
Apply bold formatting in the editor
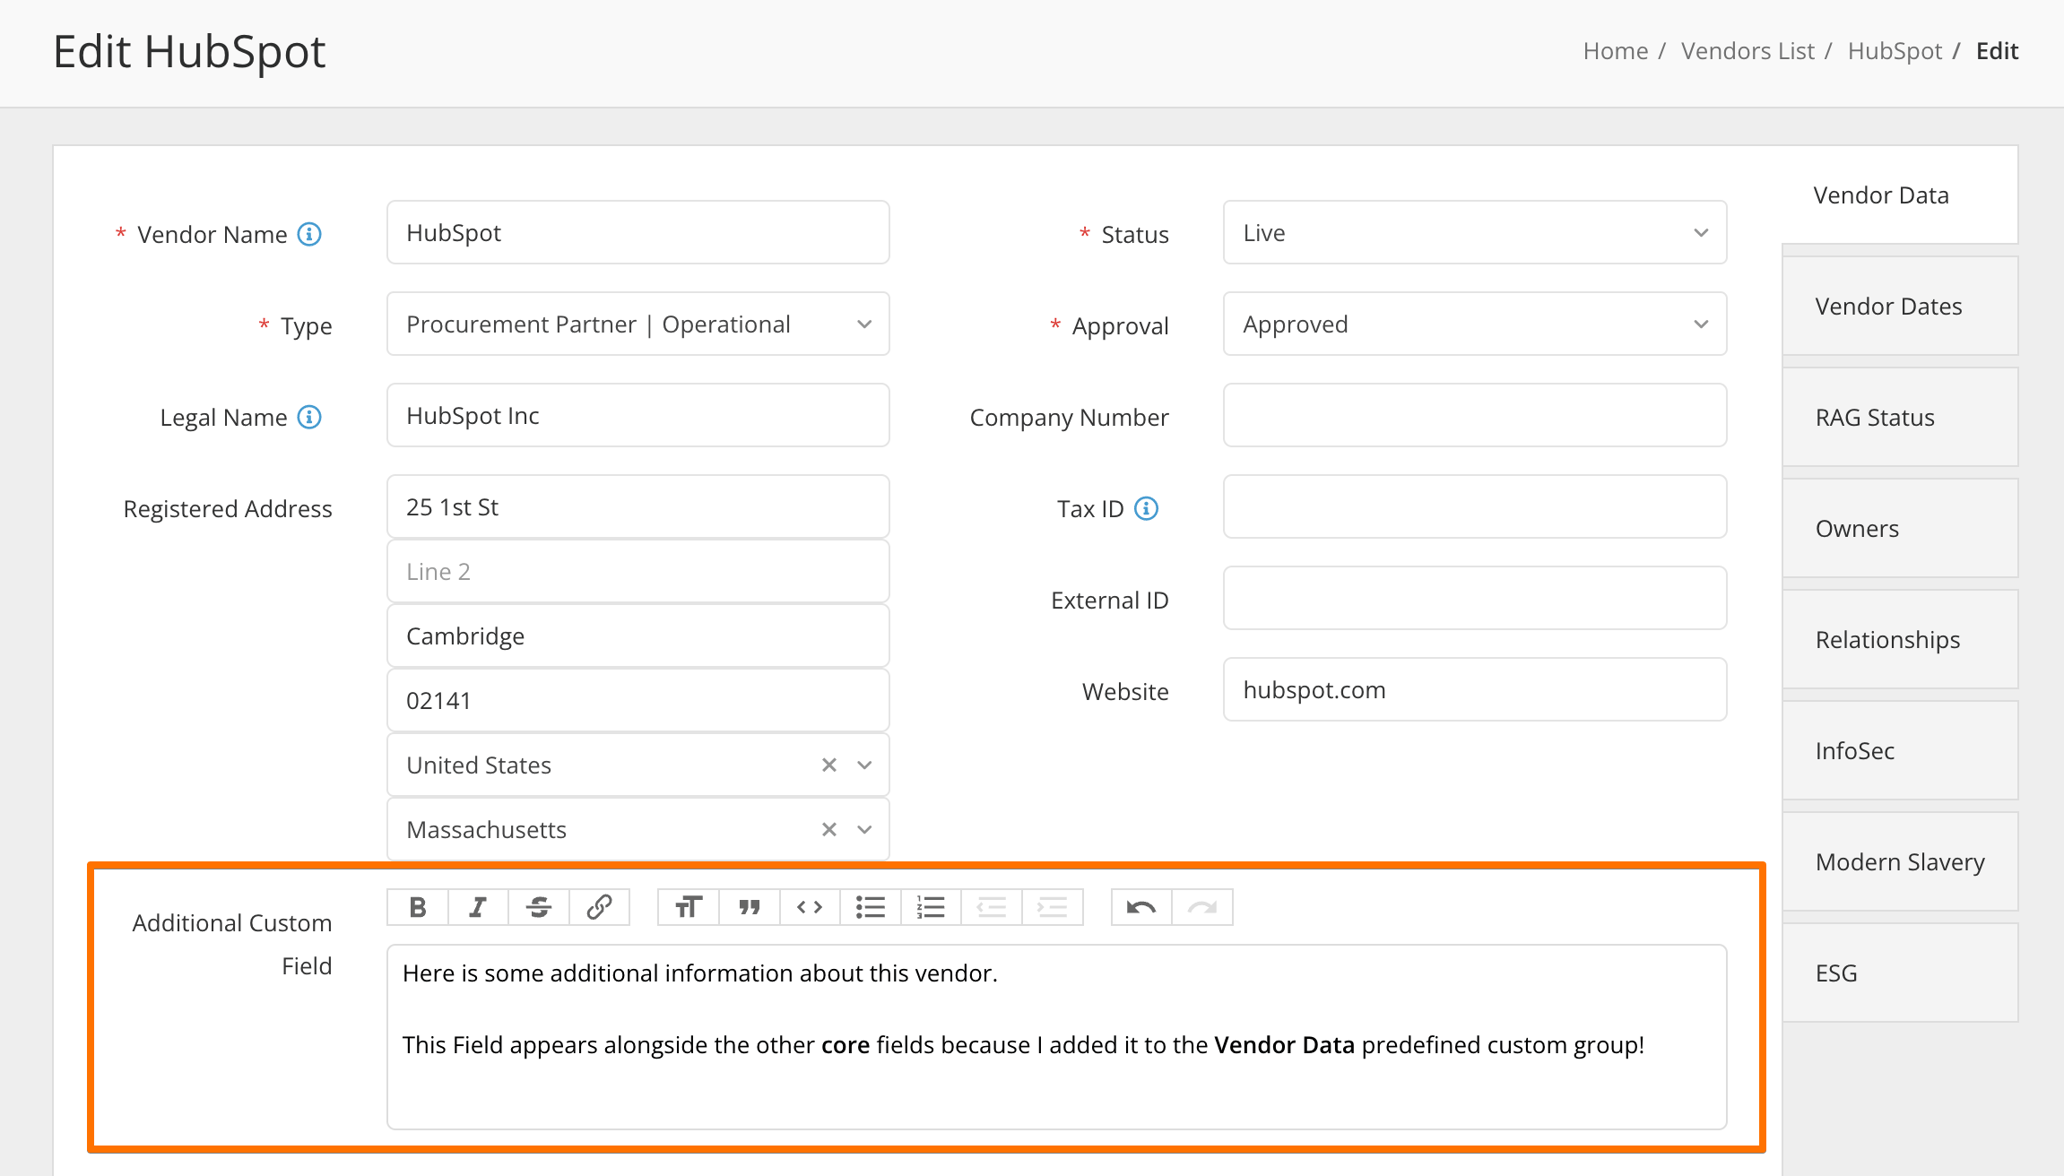(x=417, y=907)
